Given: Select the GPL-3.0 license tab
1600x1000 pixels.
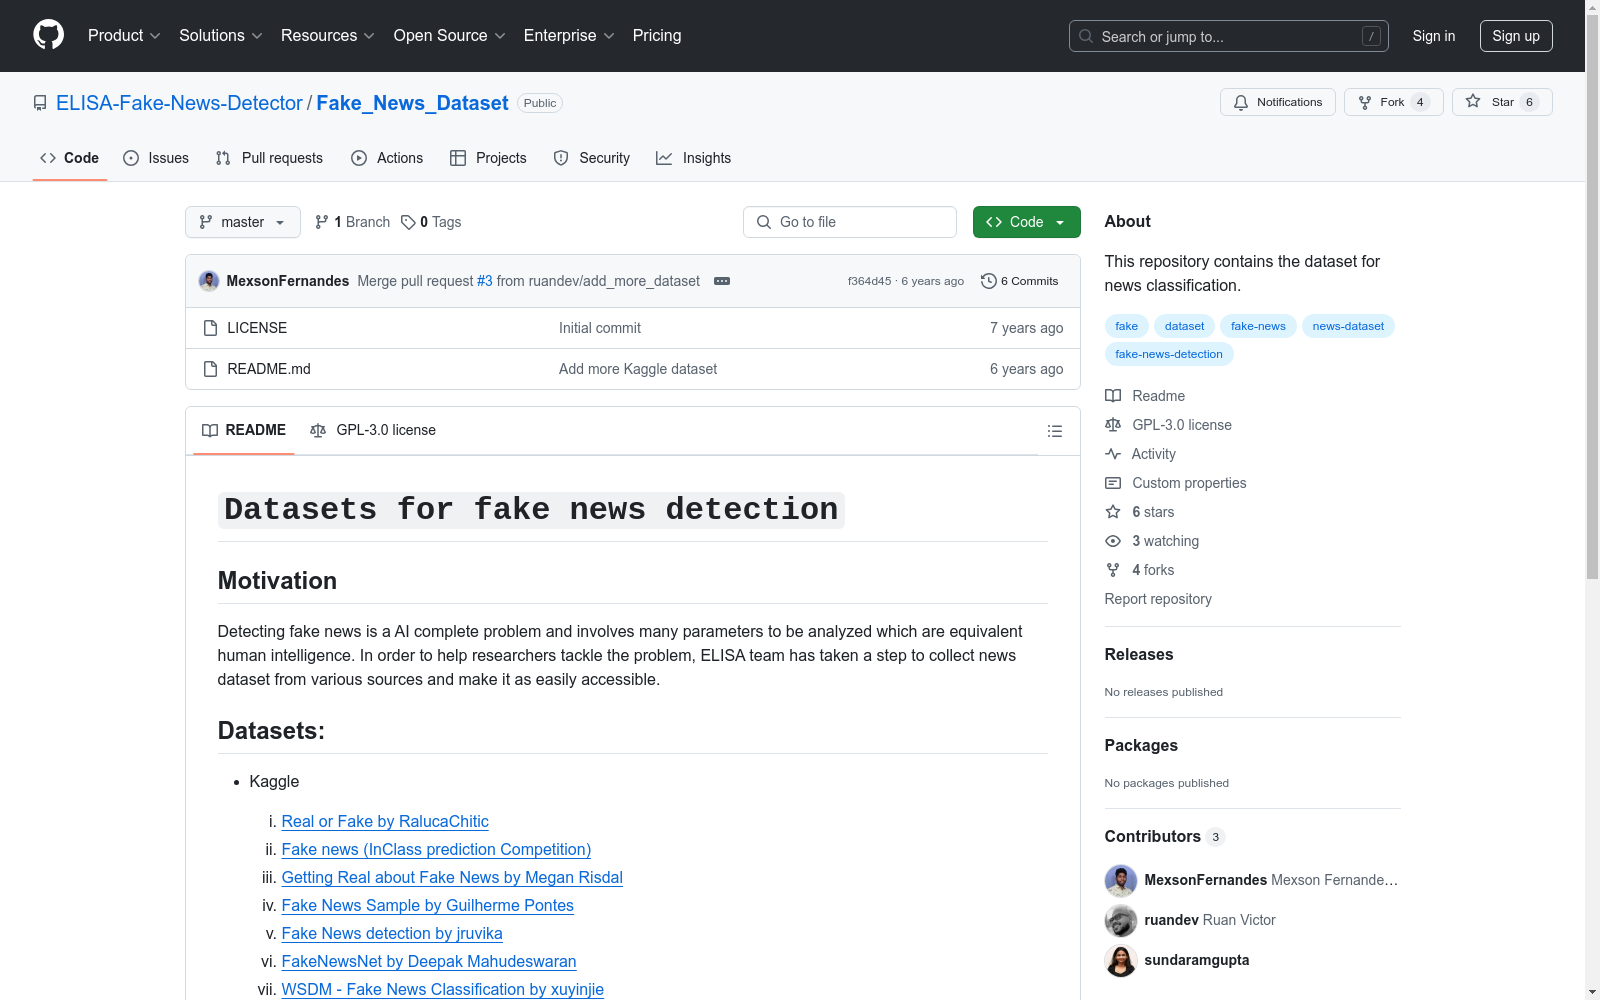Looking at the screenshot, I should point(373,430).
